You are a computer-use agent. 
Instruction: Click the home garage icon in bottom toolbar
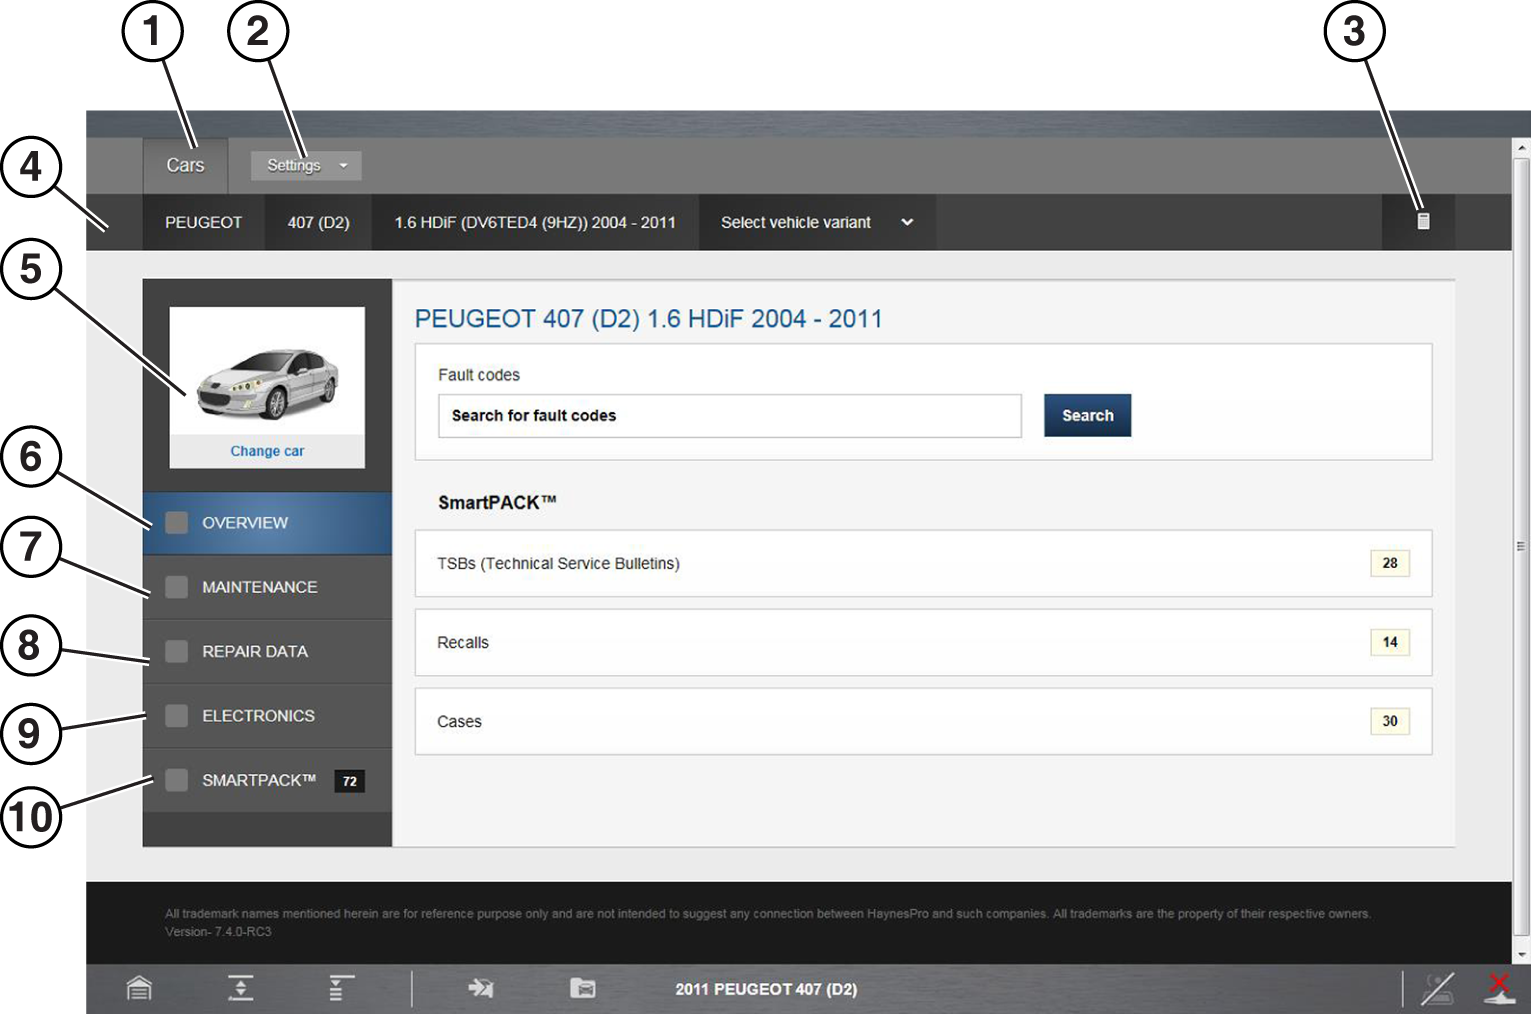tap(139, 988)
